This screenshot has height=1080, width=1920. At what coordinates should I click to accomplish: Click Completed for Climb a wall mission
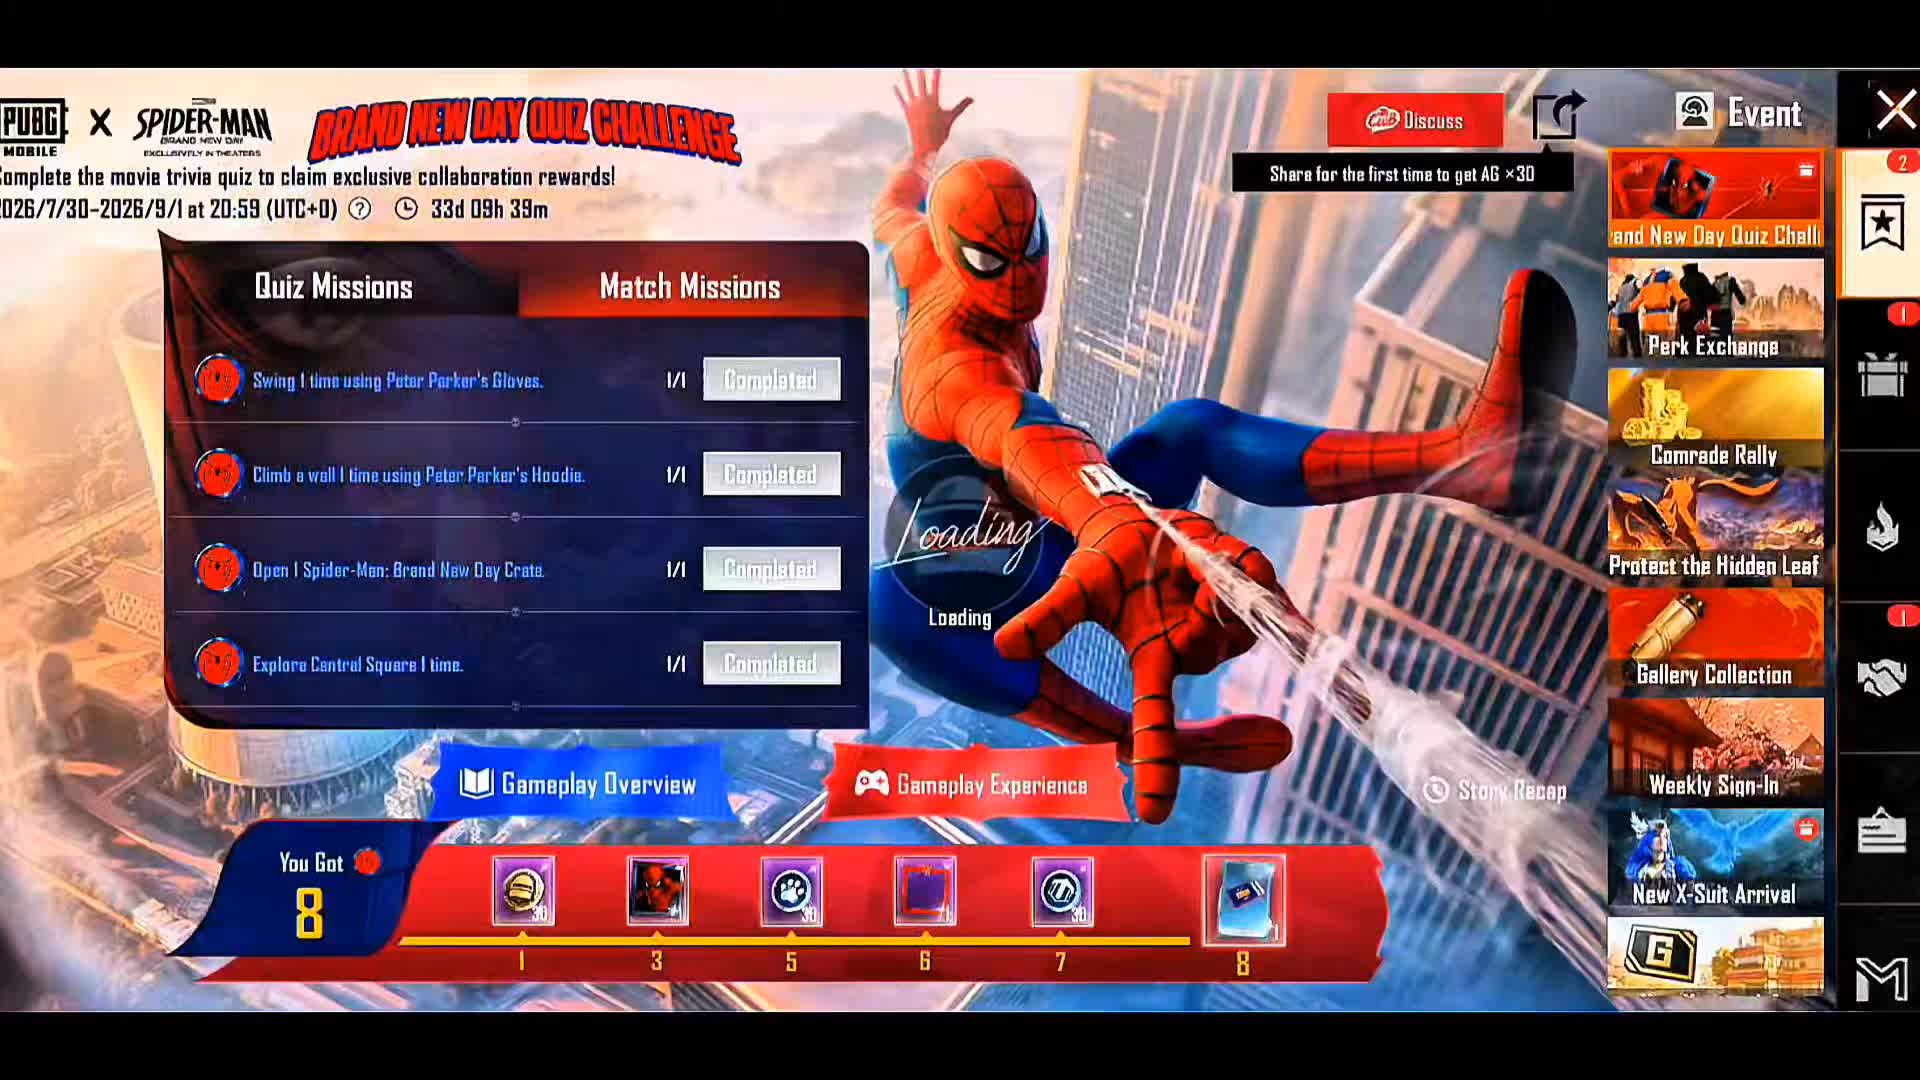pyautogui.click(x=771, y=474)
